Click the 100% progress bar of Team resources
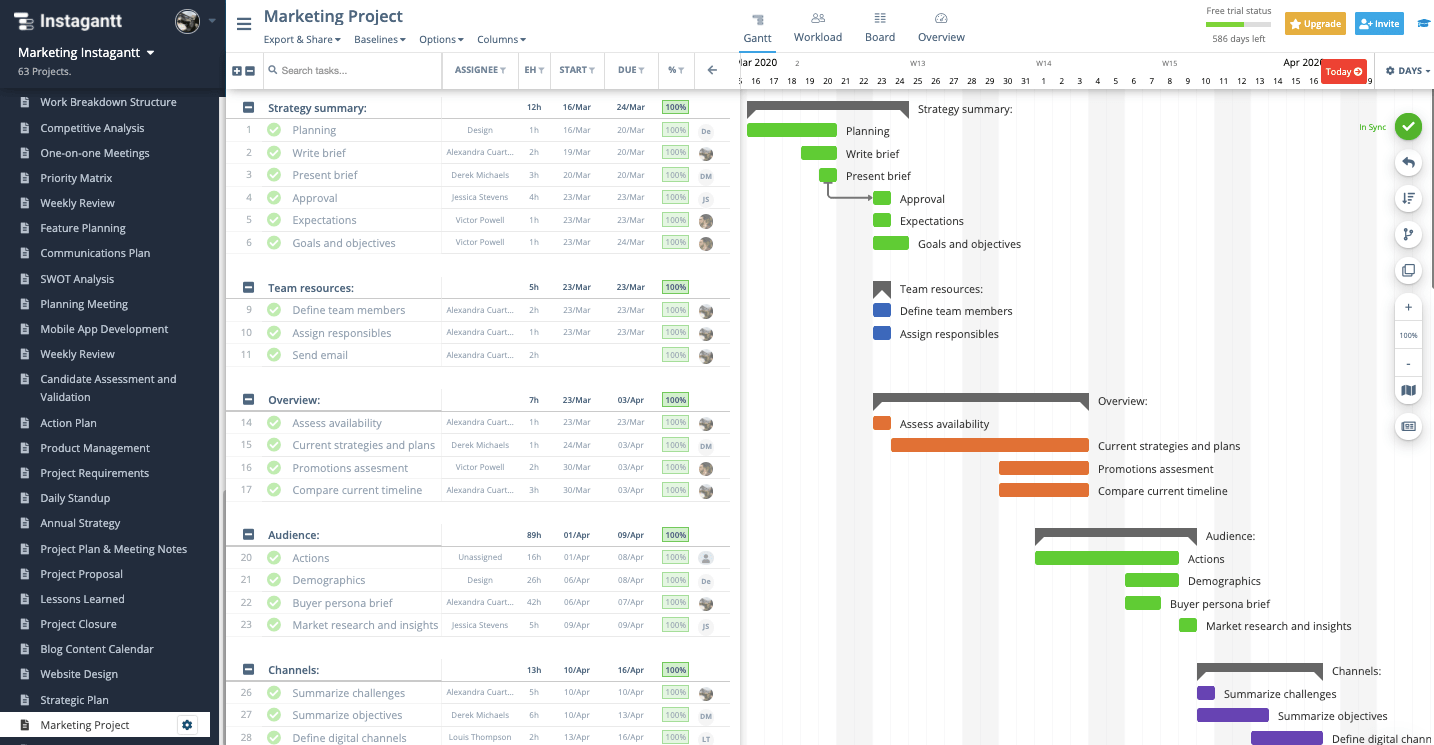Image resolution: width=1434 pixels, height=745 pixels. click(675, 285)
